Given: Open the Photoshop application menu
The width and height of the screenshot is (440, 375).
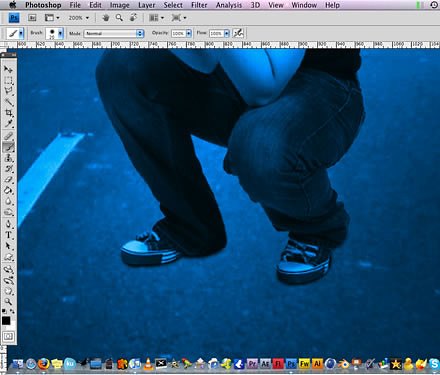Looking at the screenshot, I should 43,5.
